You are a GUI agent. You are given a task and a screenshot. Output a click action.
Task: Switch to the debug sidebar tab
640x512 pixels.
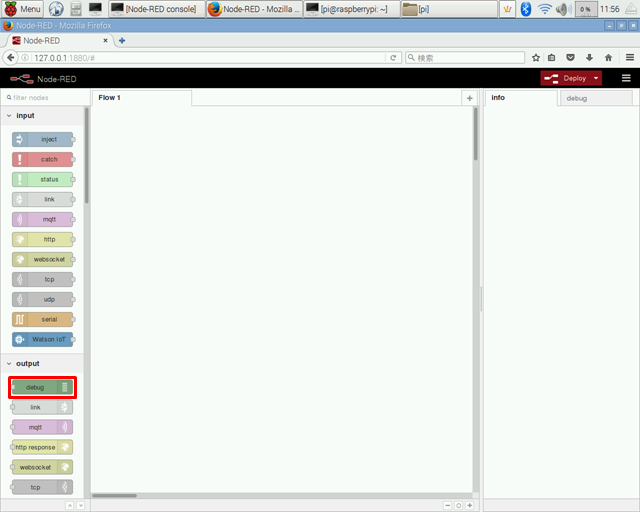click(x=596, y=98)
